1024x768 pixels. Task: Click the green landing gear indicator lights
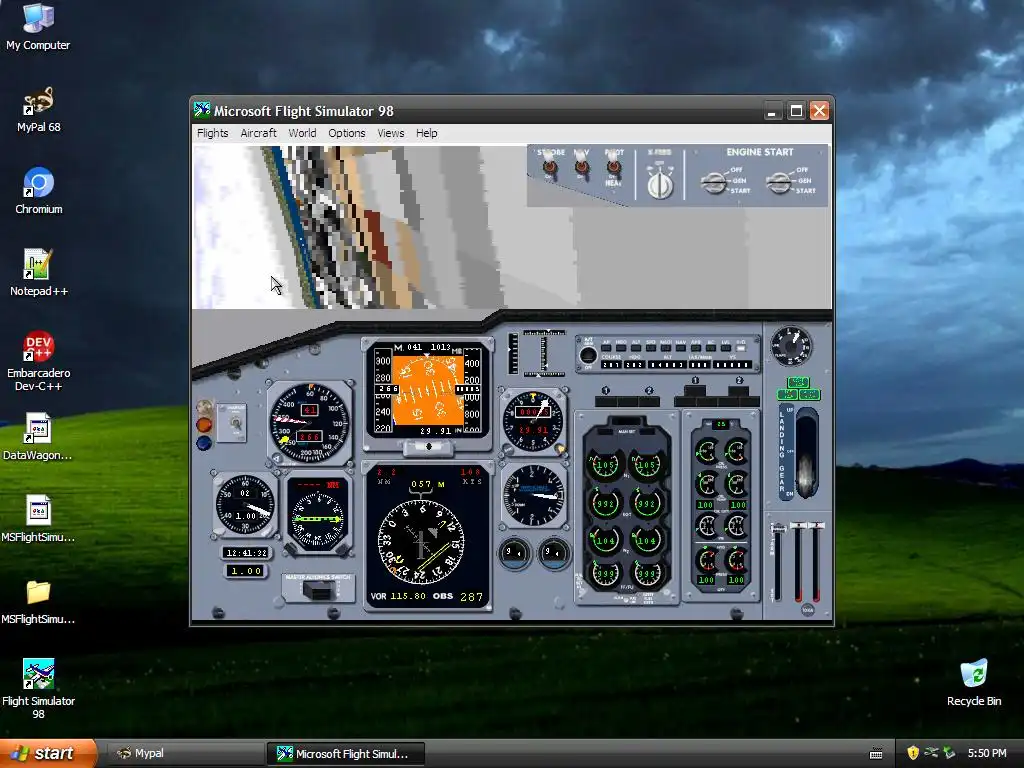click(798, 389)
